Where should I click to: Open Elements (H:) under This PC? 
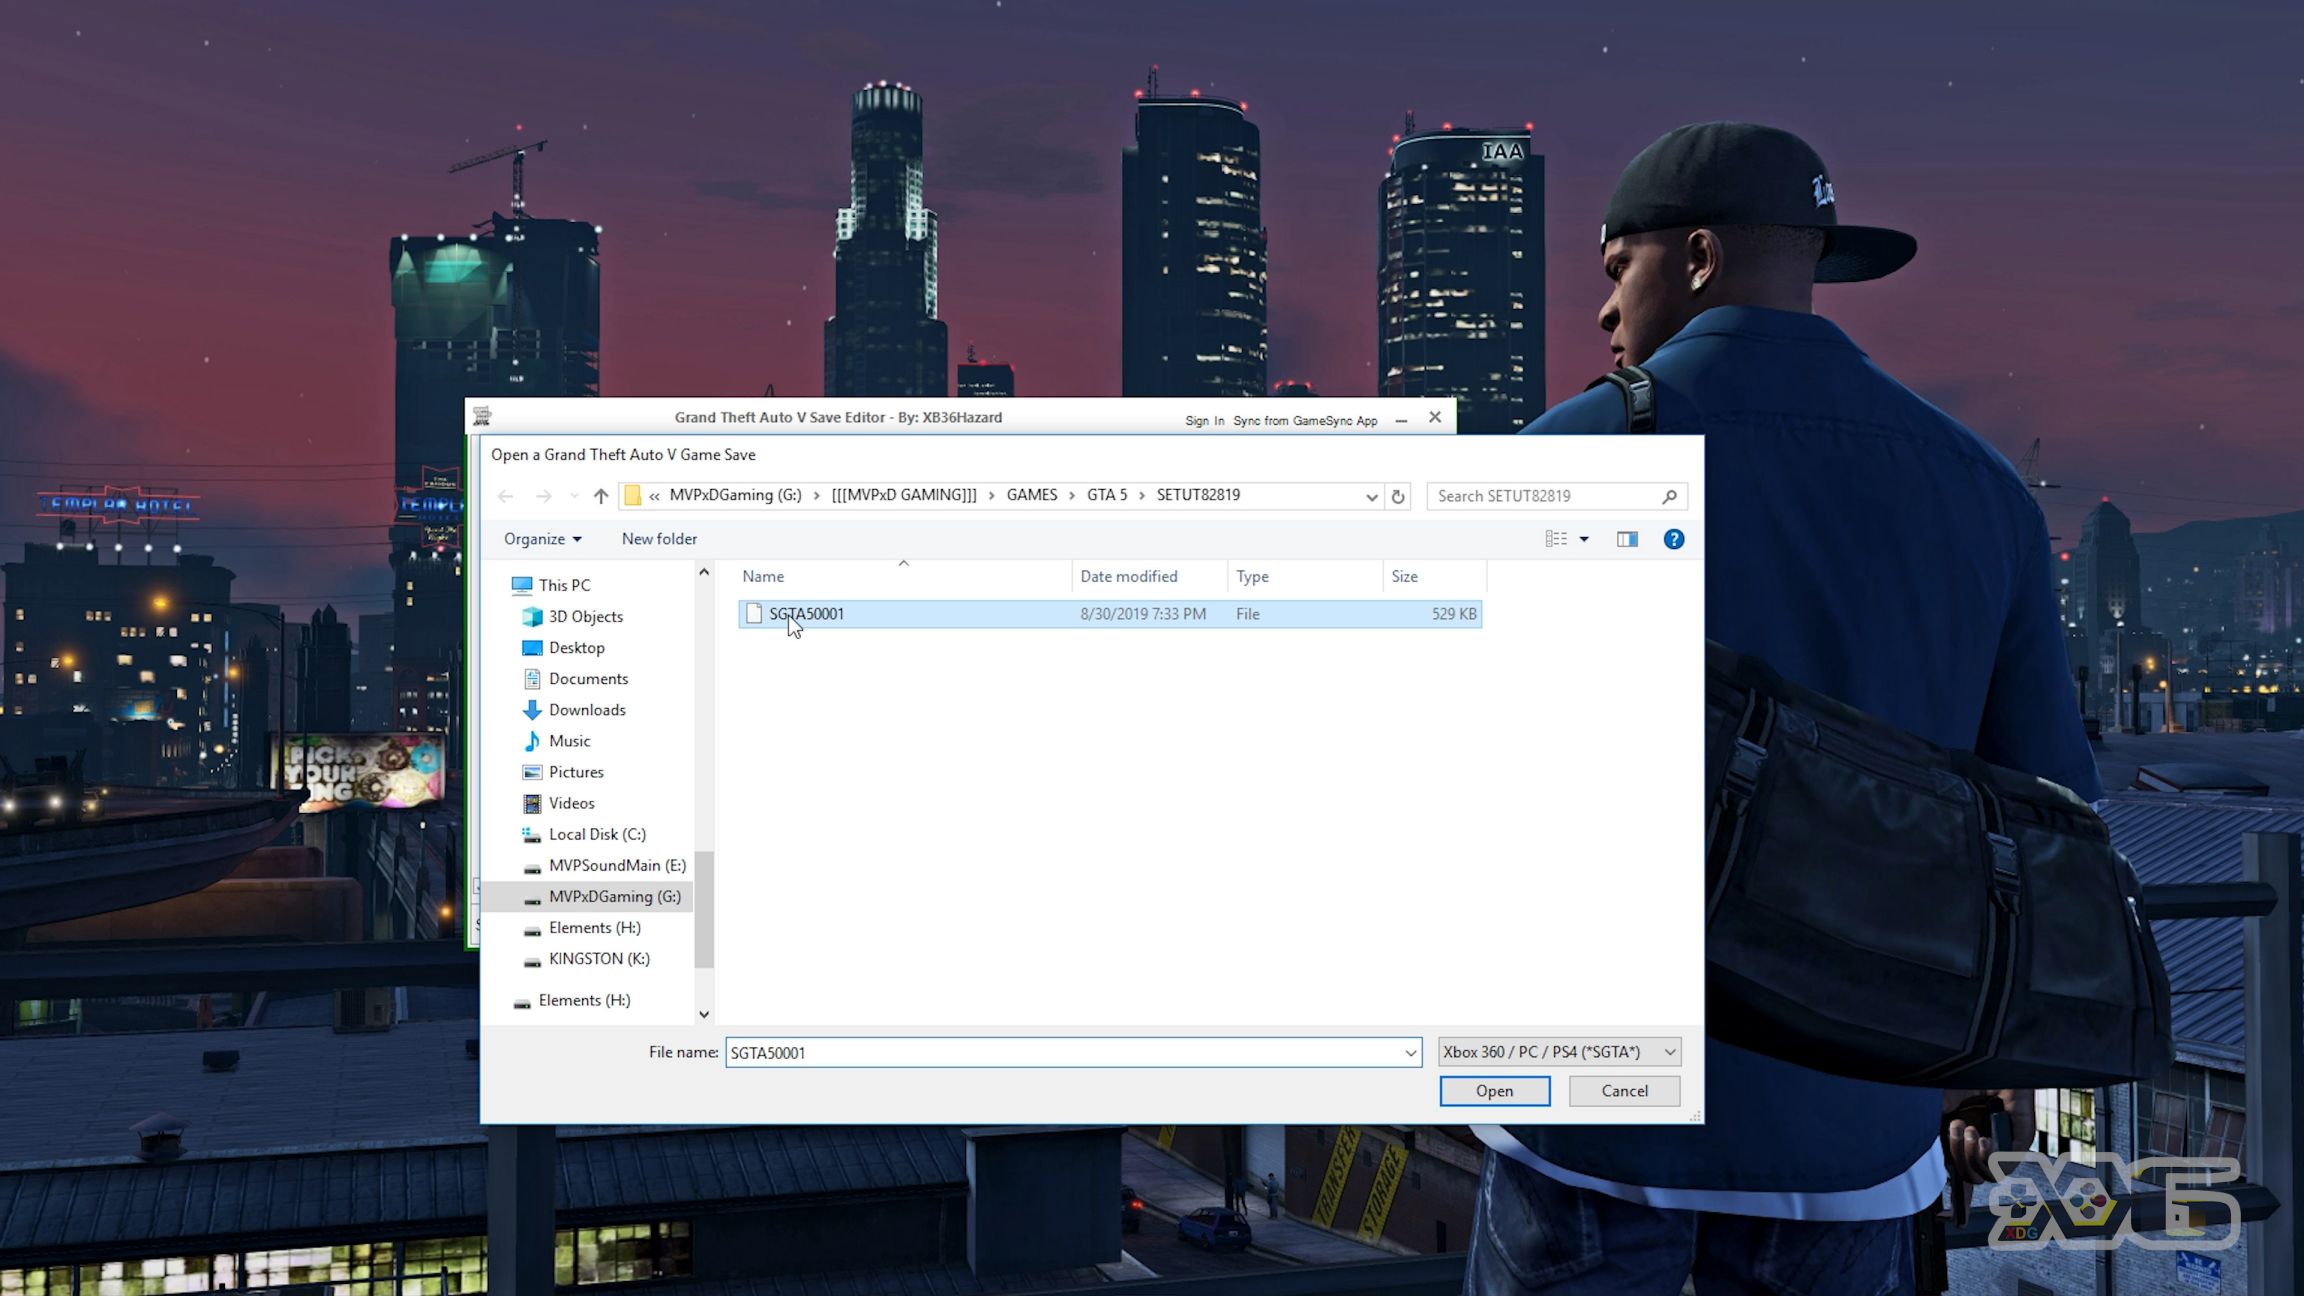click(594, 927)
